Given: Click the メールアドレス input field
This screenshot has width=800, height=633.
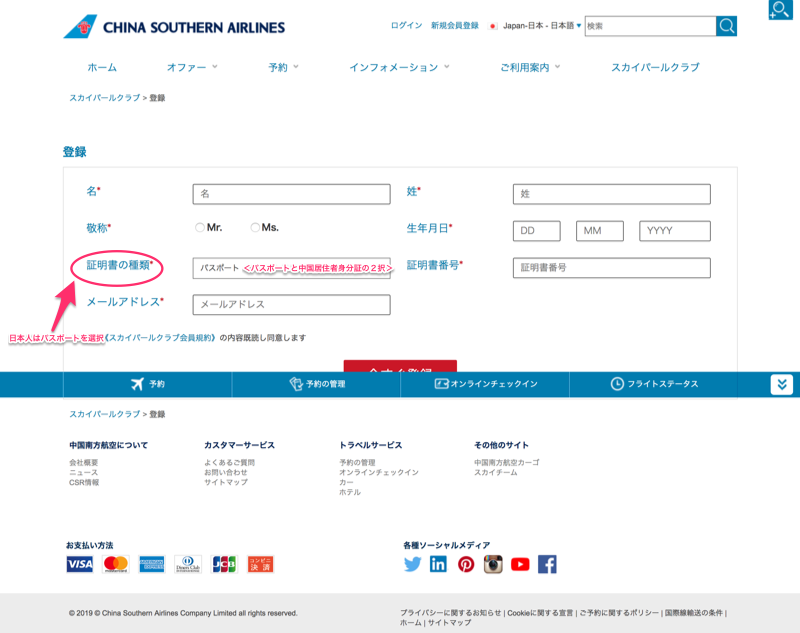Looking at the screenshot, I should pyautogui.click(x=291, y=305).
